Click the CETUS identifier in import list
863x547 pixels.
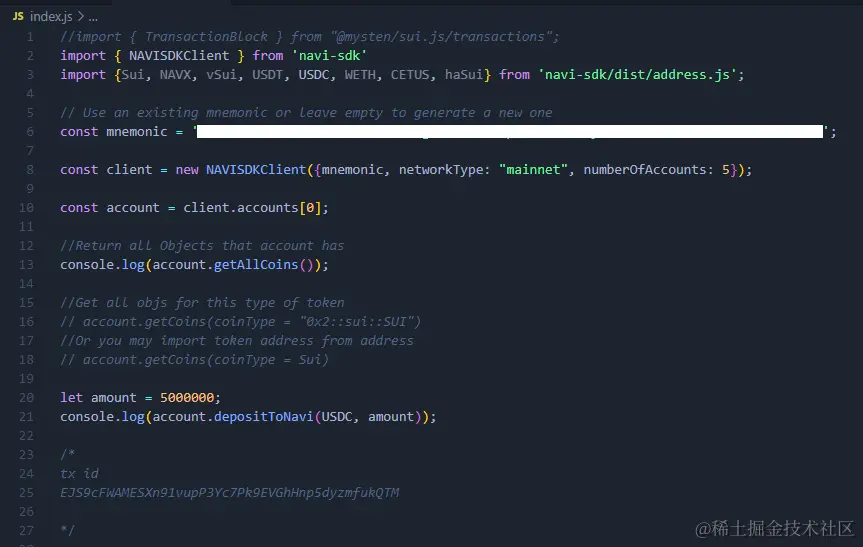[409, 75]
